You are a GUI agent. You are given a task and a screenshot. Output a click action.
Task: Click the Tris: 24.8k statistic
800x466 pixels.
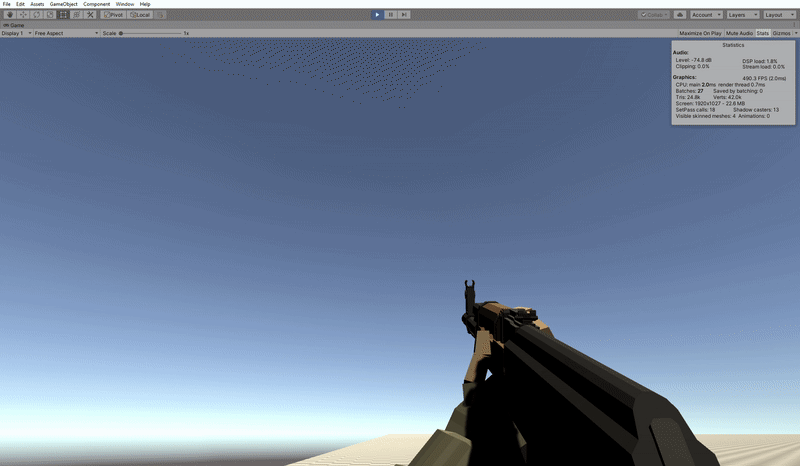tap(688, 97)
